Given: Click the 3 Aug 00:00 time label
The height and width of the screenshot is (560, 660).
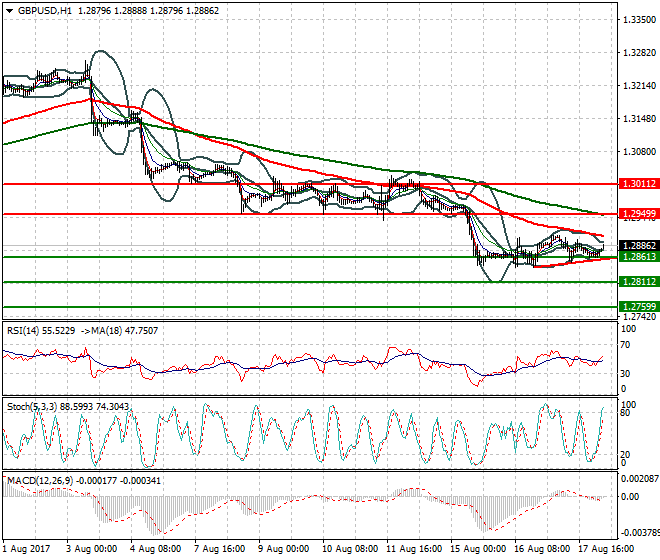Looking at the screenshot, I should (91, 549).
